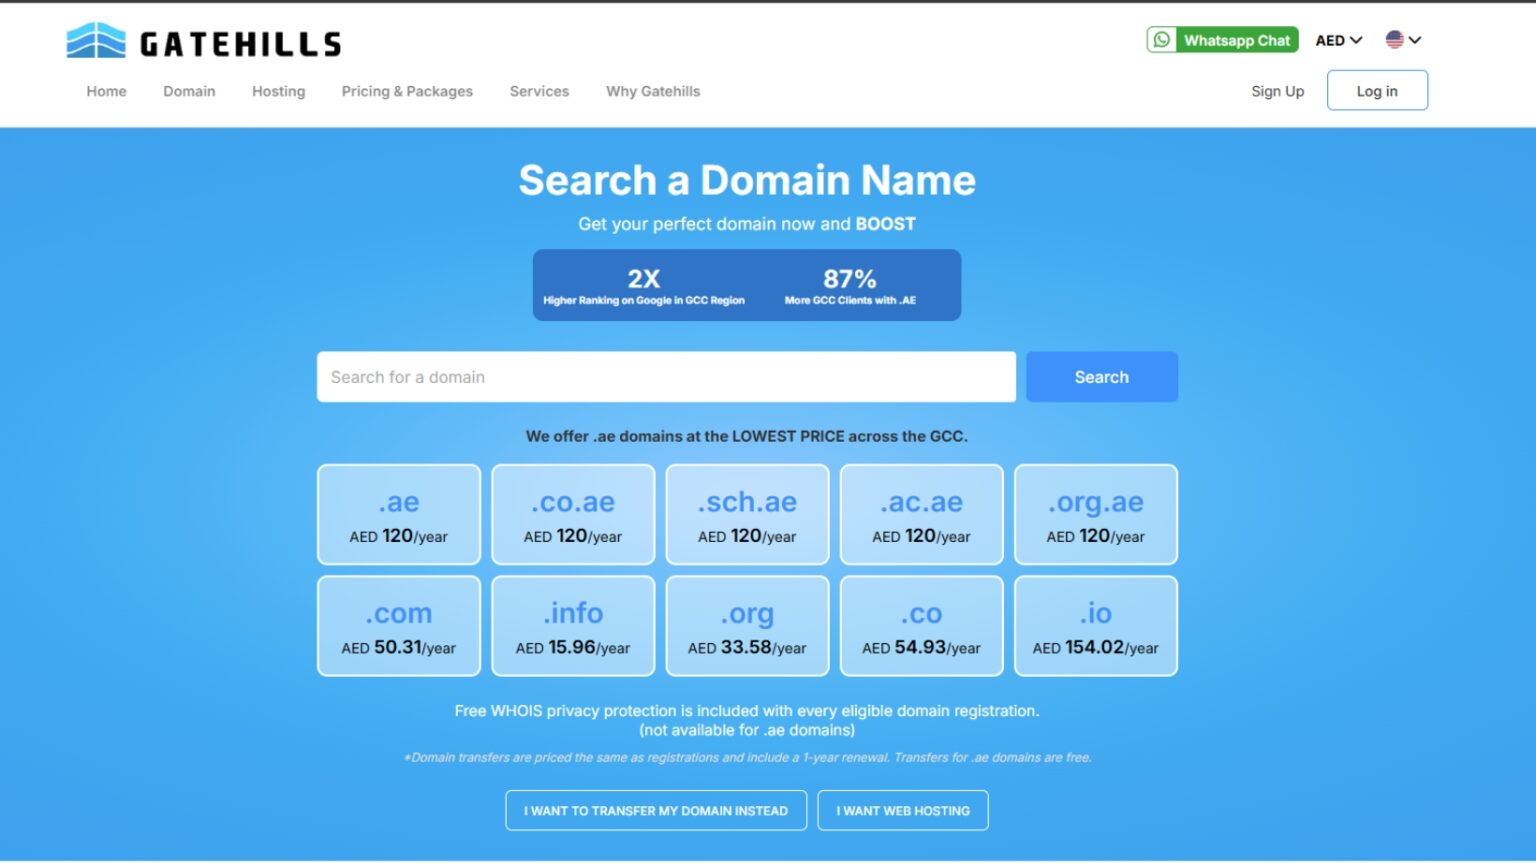Click the blue Search button
Viewport: 1536px width, 865px height.
point(1101,377)
